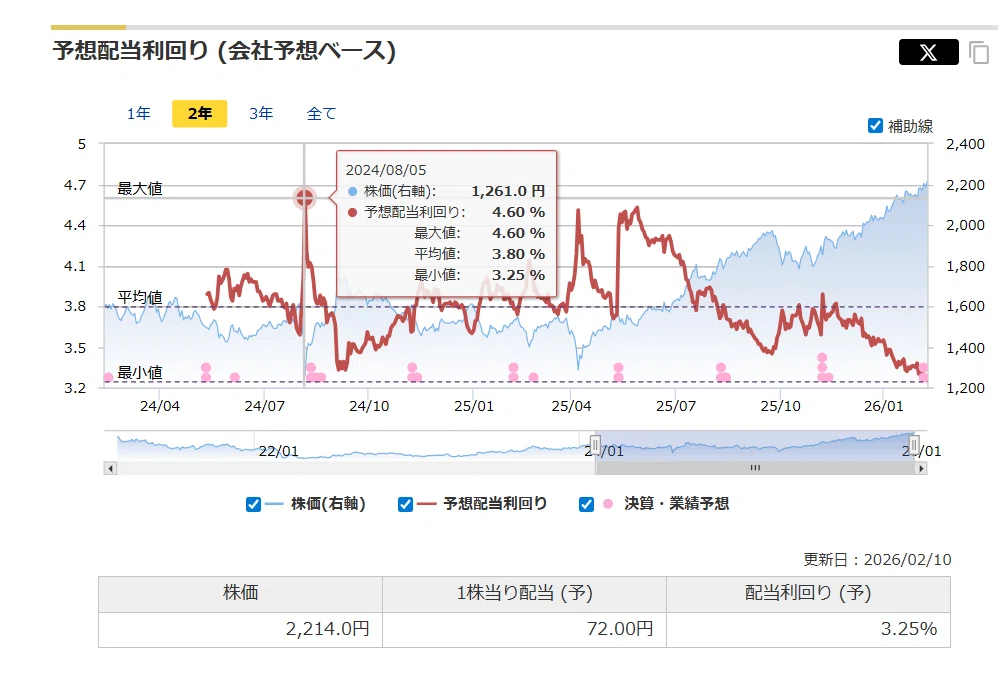Click the 1,261.0 円 tooltip value
Screen dimensions: 1002x682
(x=508, y=191)
